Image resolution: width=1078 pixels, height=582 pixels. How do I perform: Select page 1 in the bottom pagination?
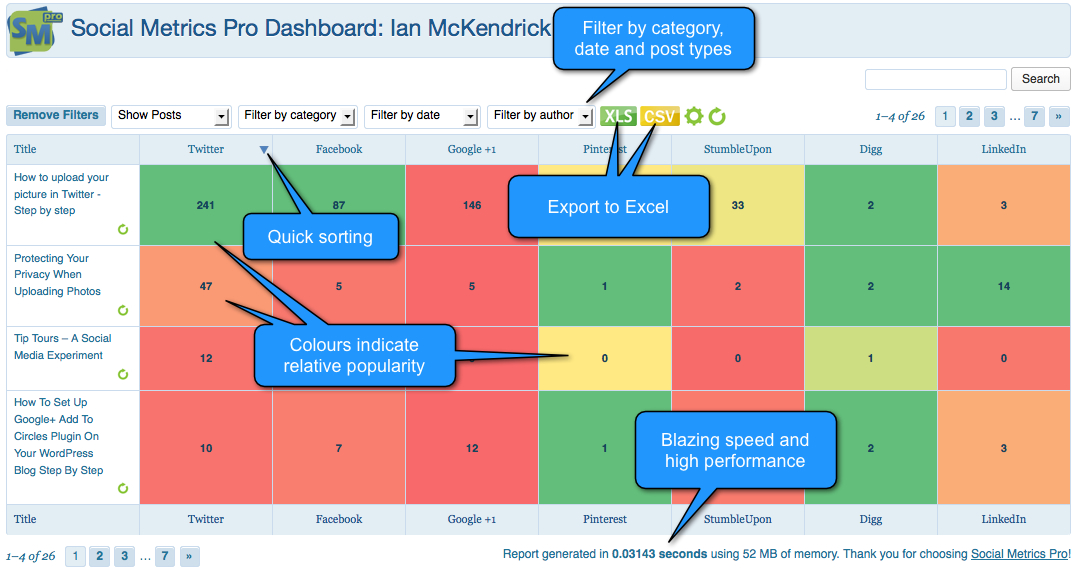pyautogui.click(x=76, y=556)
